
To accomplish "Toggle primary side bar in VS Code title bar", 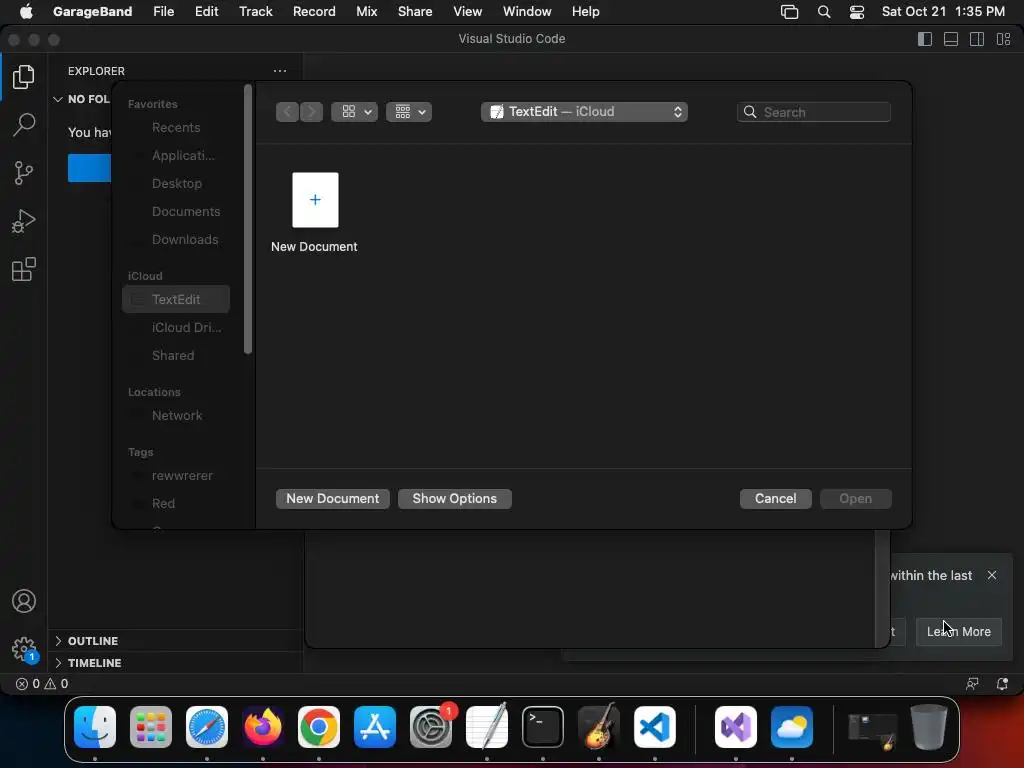I will point(925,39).
